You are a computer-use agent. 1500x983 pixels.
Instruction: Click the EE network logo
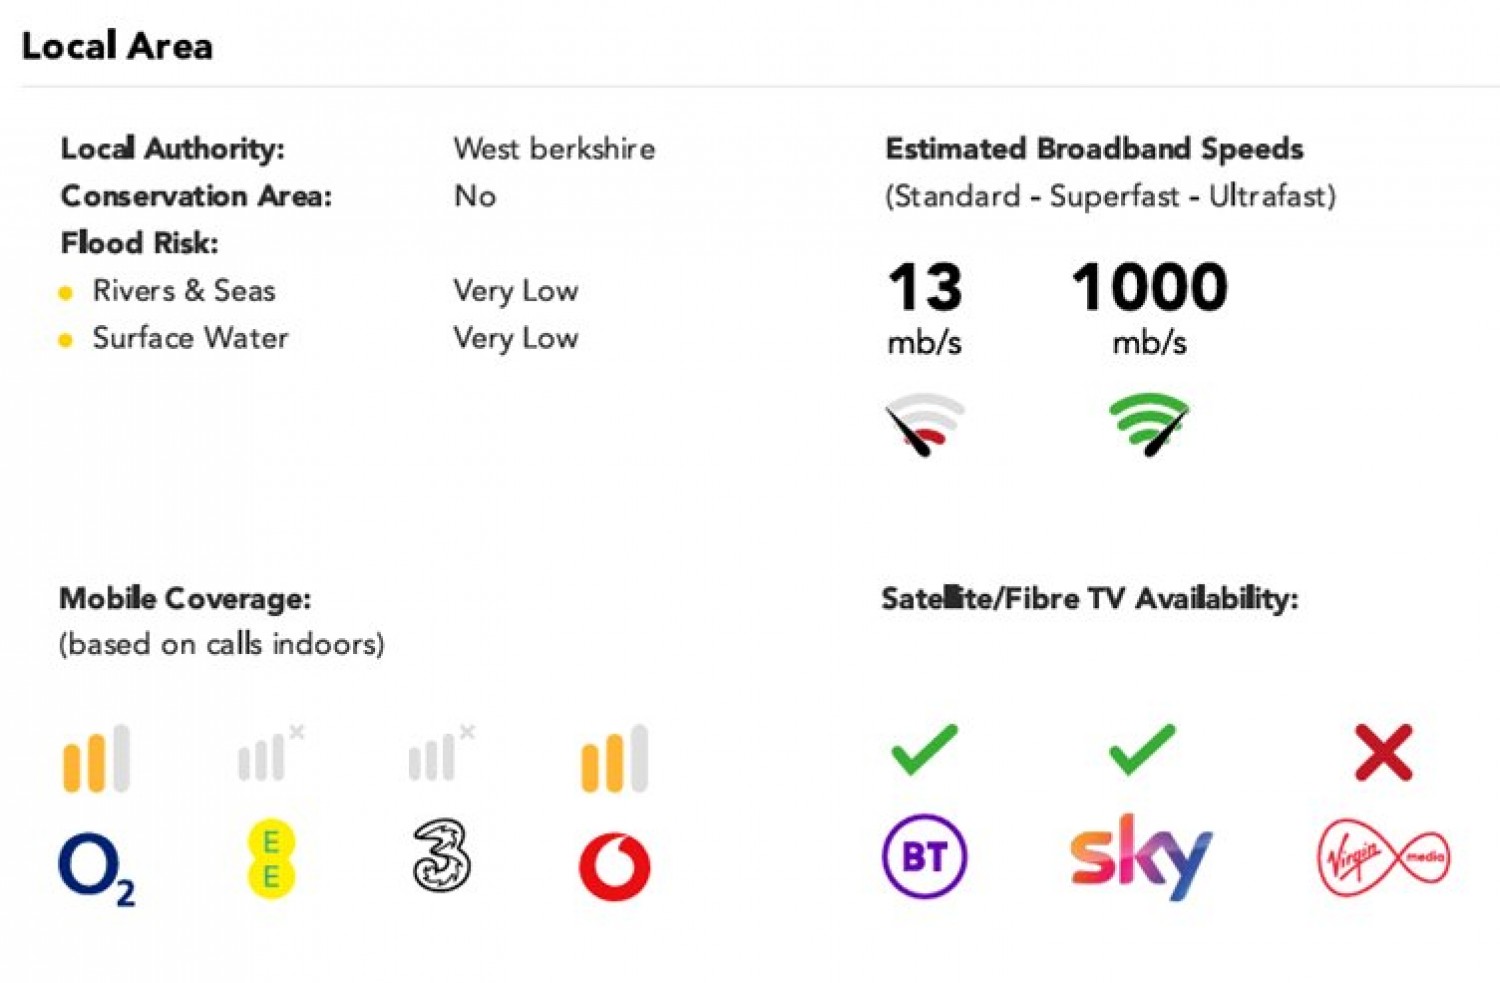tap(271, 858)
